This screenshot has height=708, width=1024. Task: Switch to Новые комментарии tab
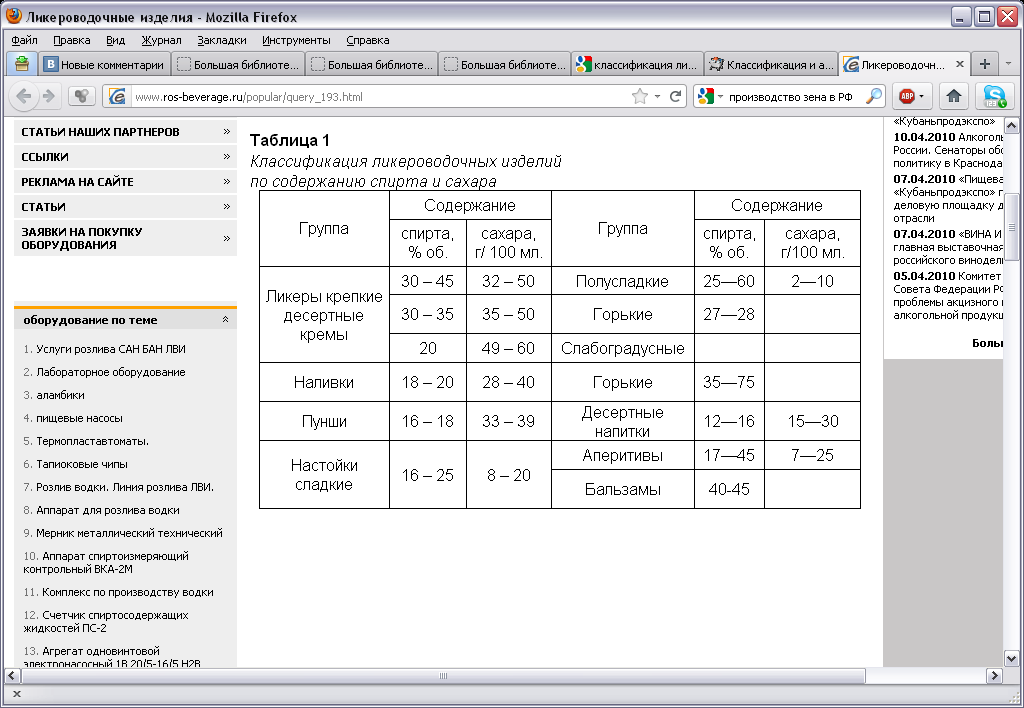(x=104, y=64)
